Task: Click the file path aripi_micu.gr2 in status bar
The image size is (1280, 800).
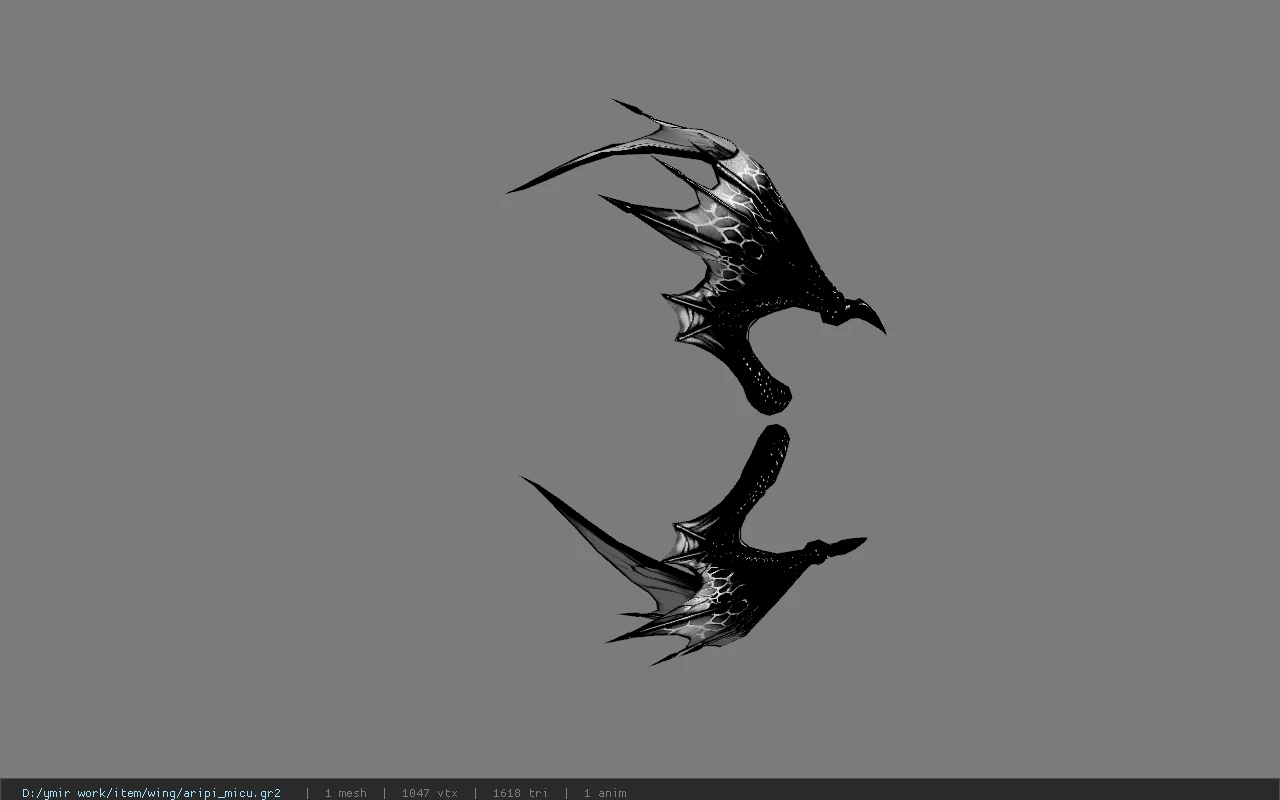Action: 151,793
